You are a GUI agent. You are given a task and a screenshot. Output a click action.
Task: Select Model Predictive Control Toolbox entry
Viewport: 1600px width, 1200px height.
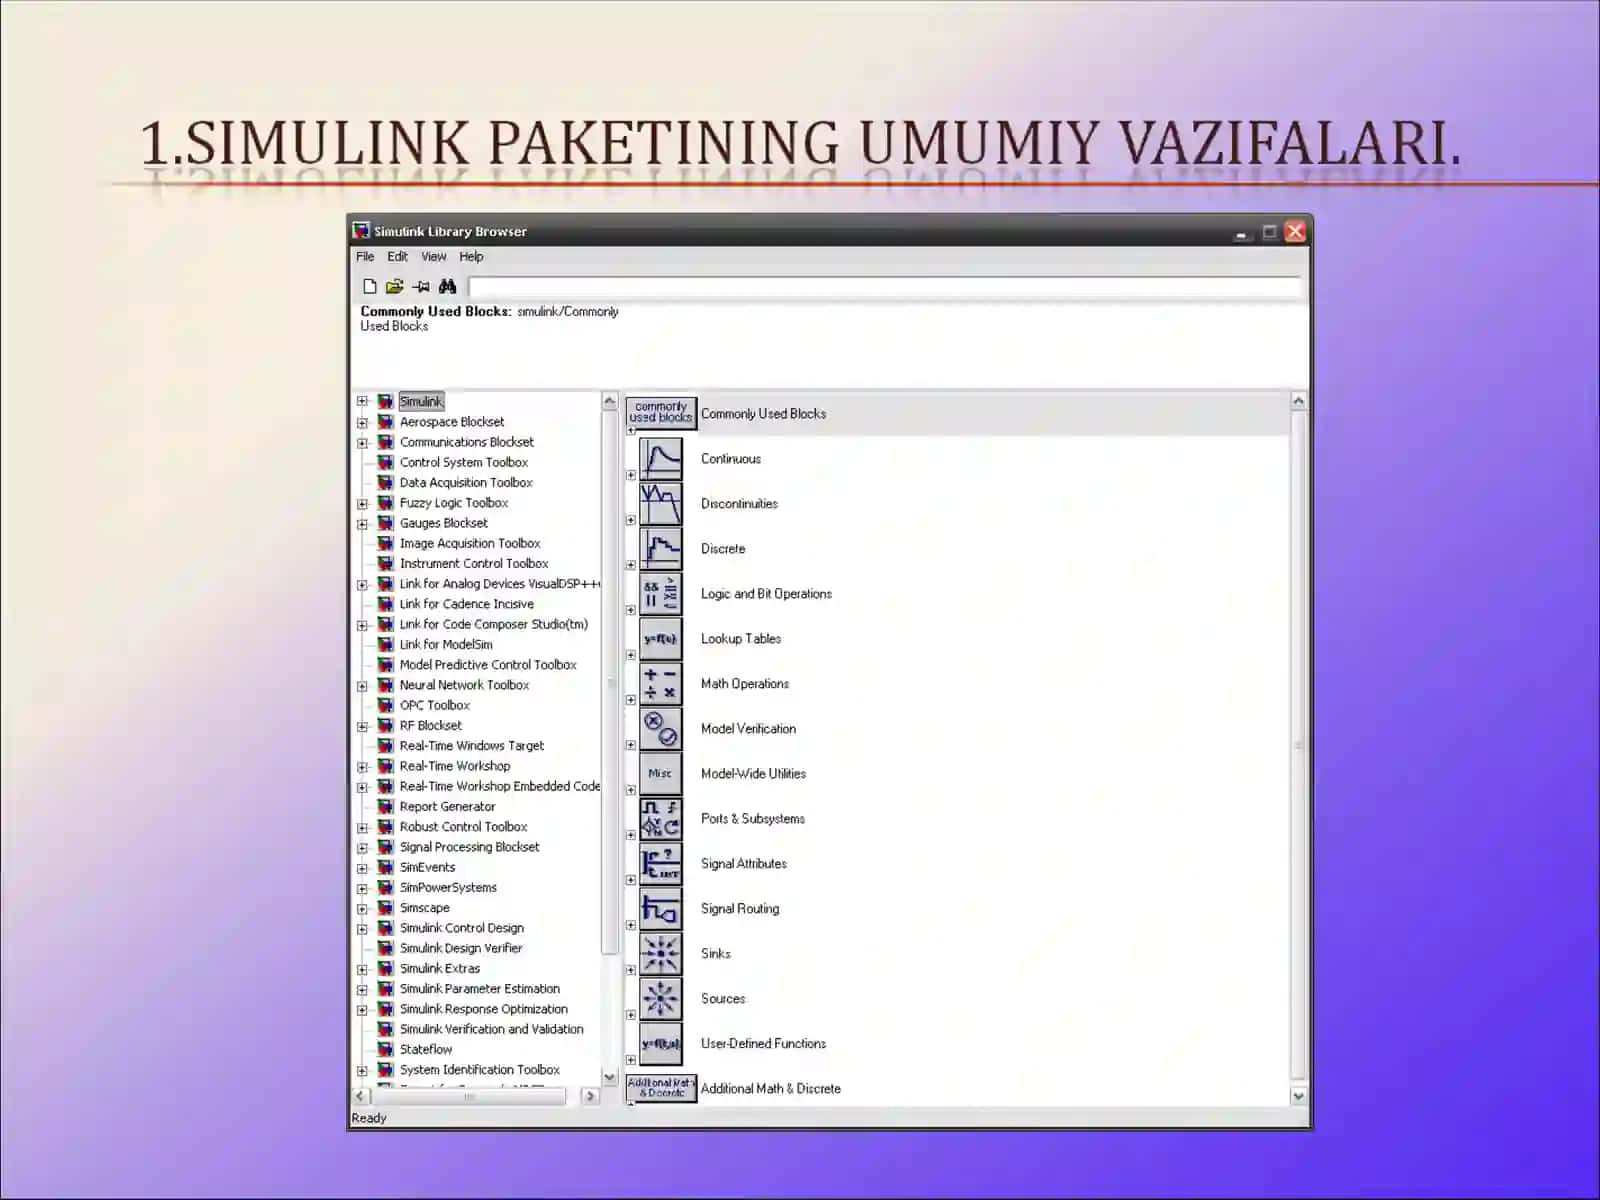point(488,665)
